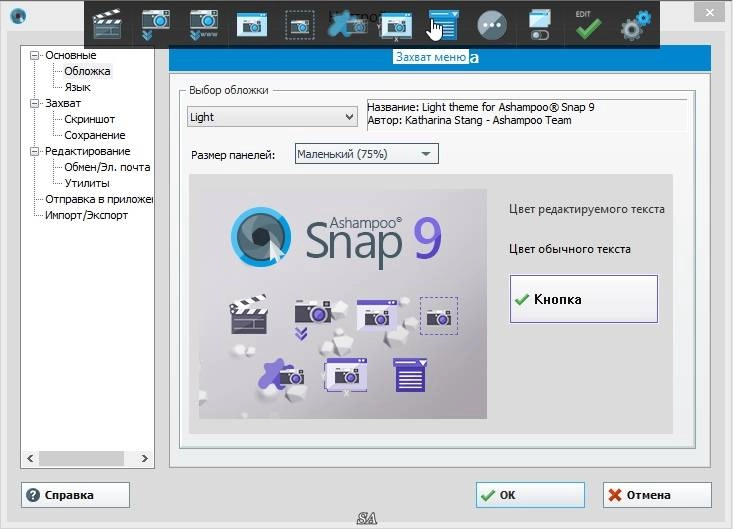The height and width of the screenshot is (529, 733).
Task: Cancel with Отмена button
Action: (x=657, y=495)
